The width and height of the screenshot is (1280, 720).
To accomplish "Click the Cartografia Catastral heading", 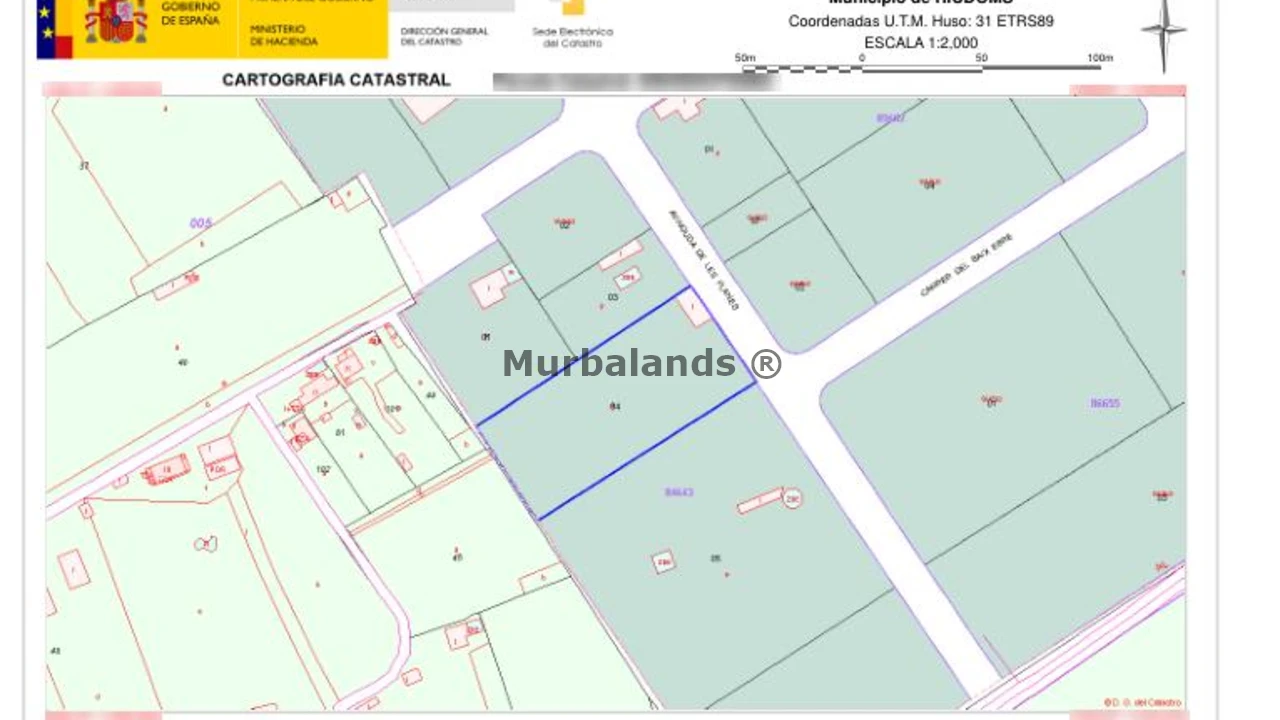I will point(336,80).
